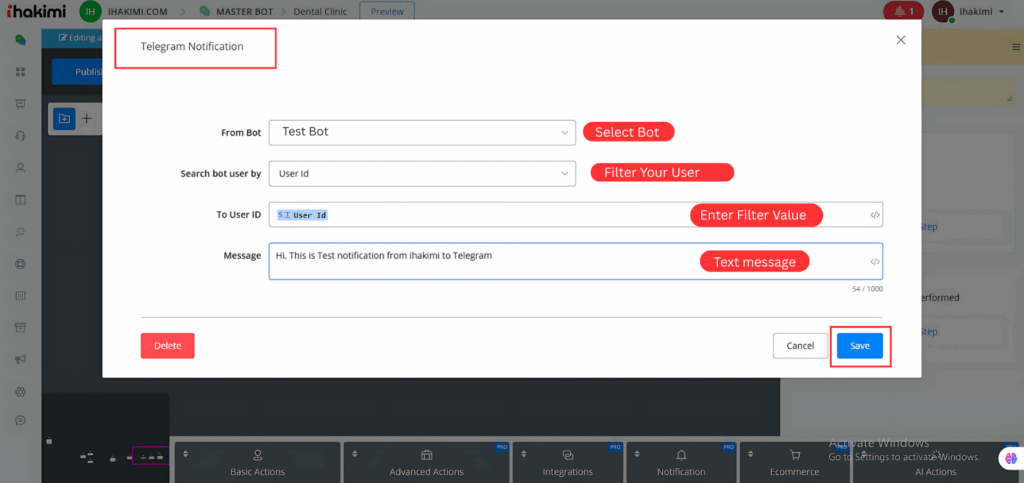The height and width of the screenshot is (483, 1024).
Task: Close the Telegram Notification dialog
Action: [900, 40]
